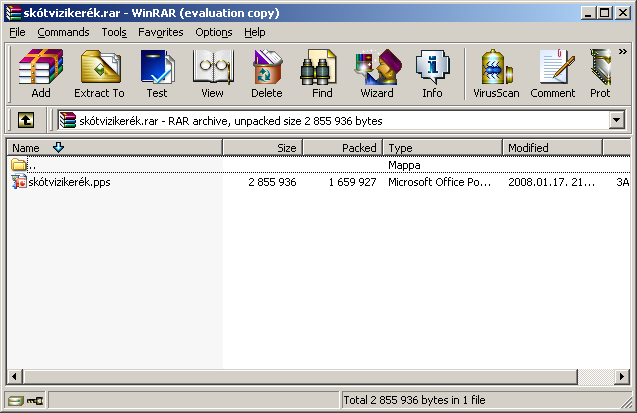Add an archive Comment
The height and width of the screenshot is (413, 637).
coord(553,73)
